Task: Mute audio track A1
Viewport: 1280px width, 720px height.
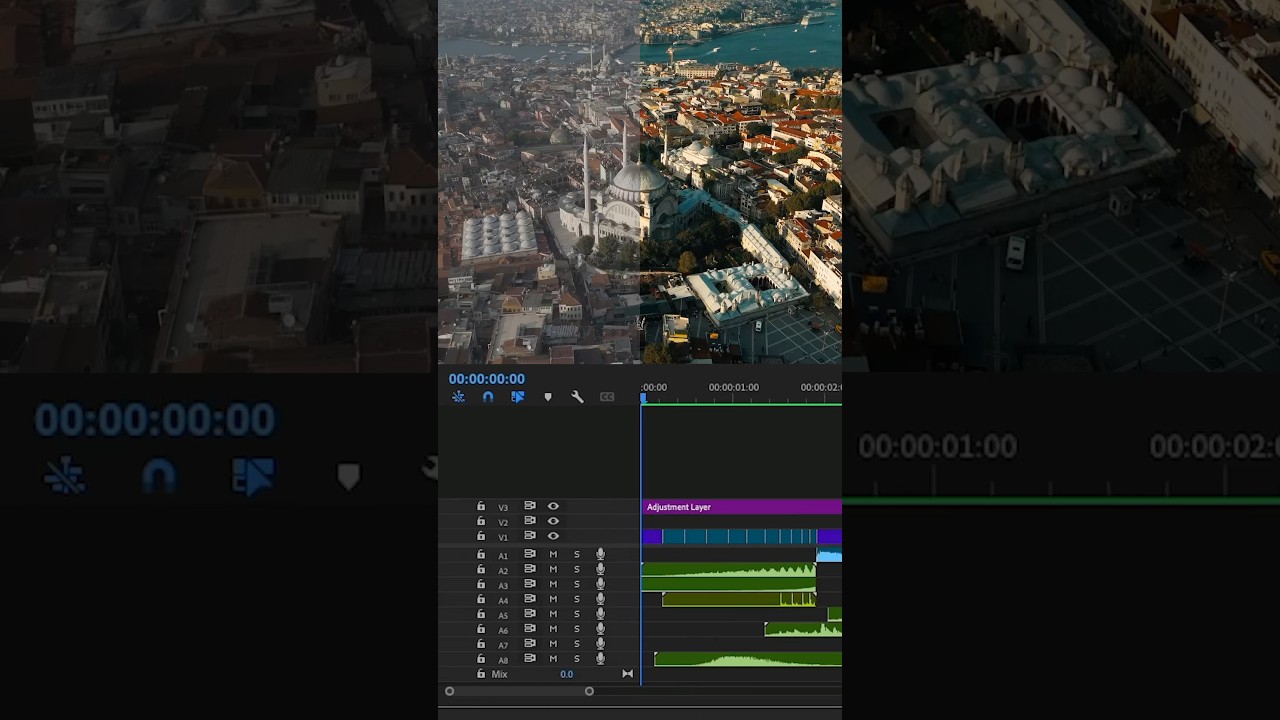Action: 553,554
